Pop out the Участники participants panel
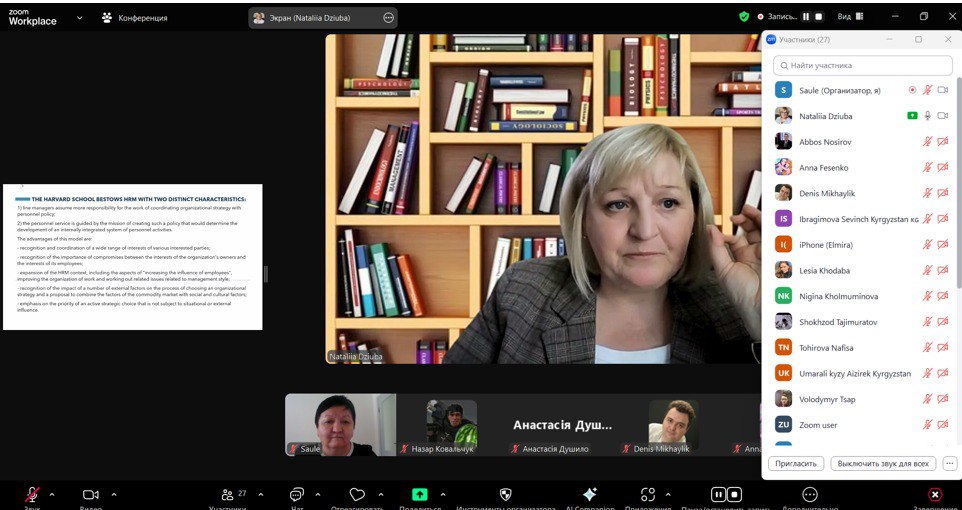962x510 pixels. click(918, 39)
